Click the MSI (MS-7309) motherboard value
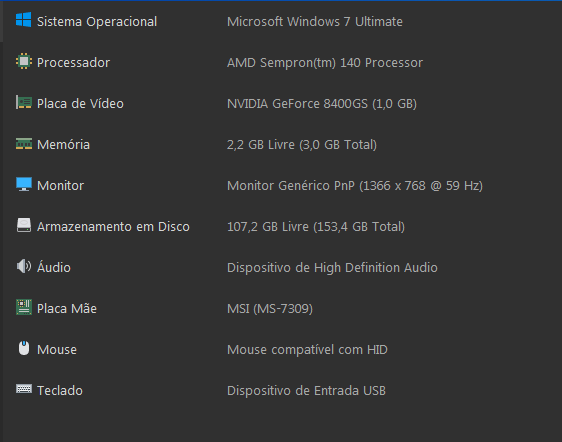The height and width of the screenshot is (442, 562). 270,309
